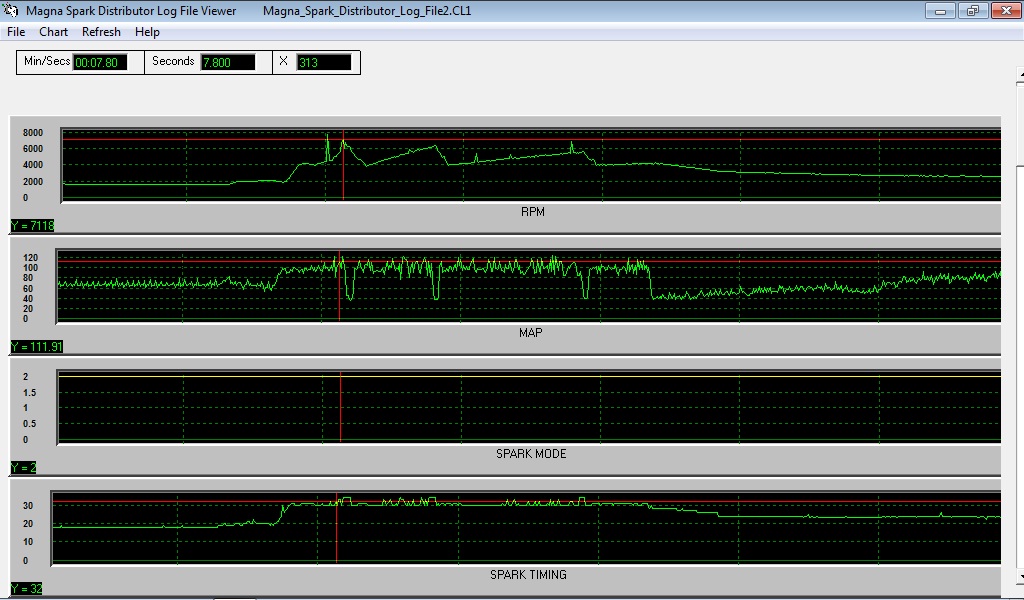Click the horizontal scrollbar thumb at bottom
The height and width of the screenshot is (600, 1024).
coord(236,597)
